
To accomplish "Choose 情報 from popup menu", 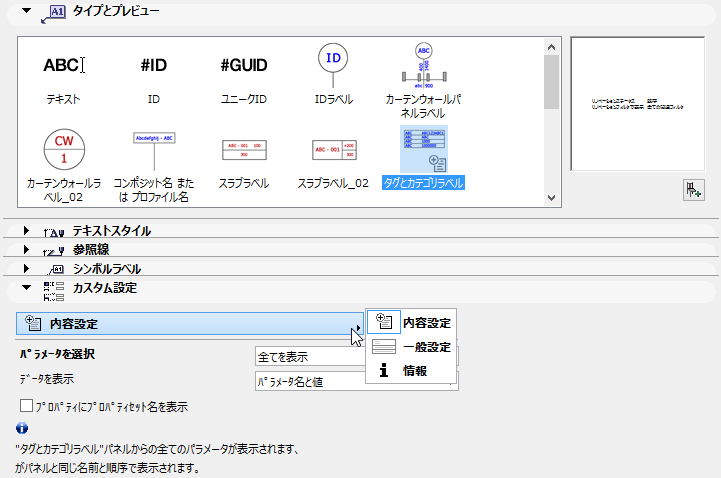I will pyautogui.click(x=412, y=370).
